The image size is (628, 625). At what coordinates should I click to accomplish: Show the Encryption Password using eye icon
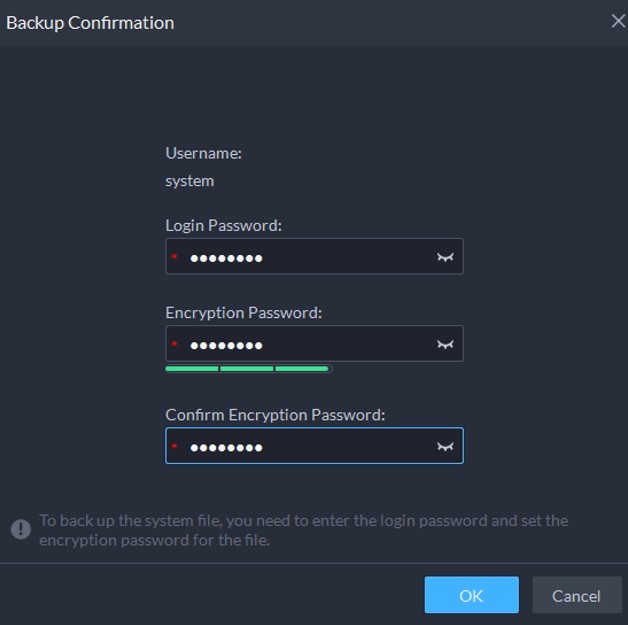coord(445,345)
